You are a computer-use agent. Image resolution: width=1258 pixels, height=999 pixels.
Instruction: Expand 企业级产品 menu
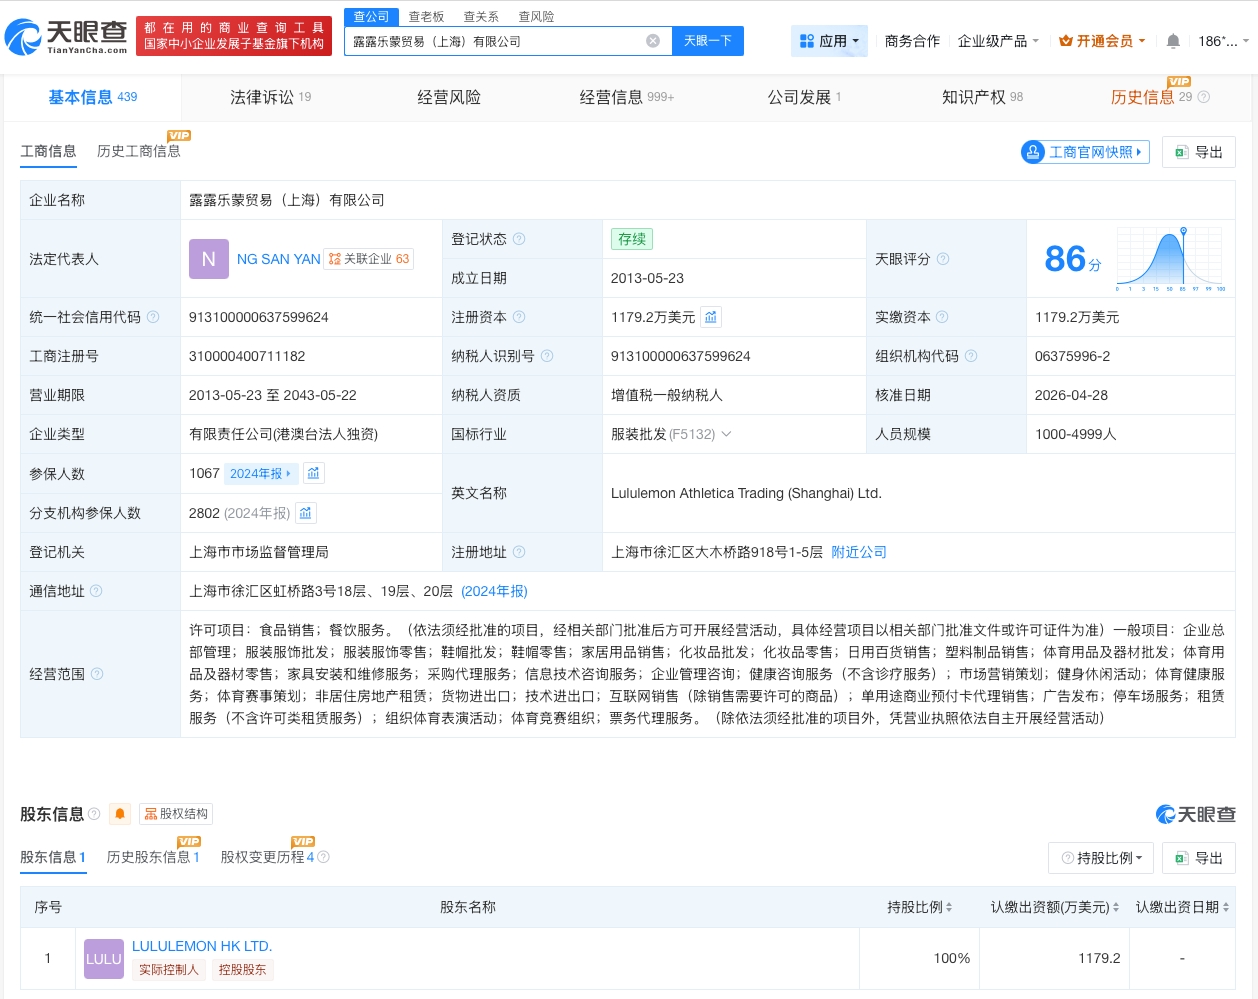coord(998,41)
